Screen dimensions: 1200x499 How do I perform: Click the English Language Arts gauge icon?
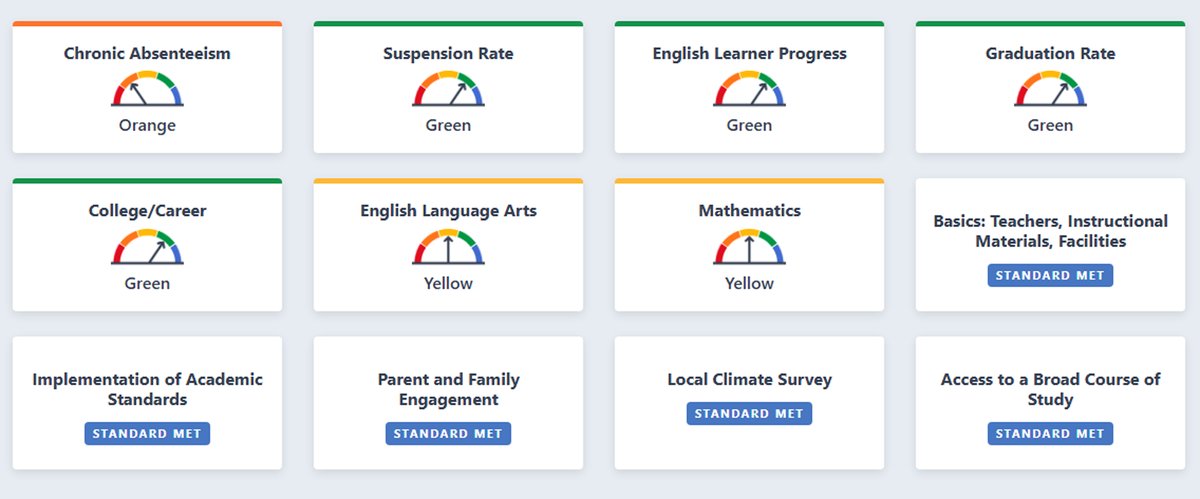tap(448, 247)
